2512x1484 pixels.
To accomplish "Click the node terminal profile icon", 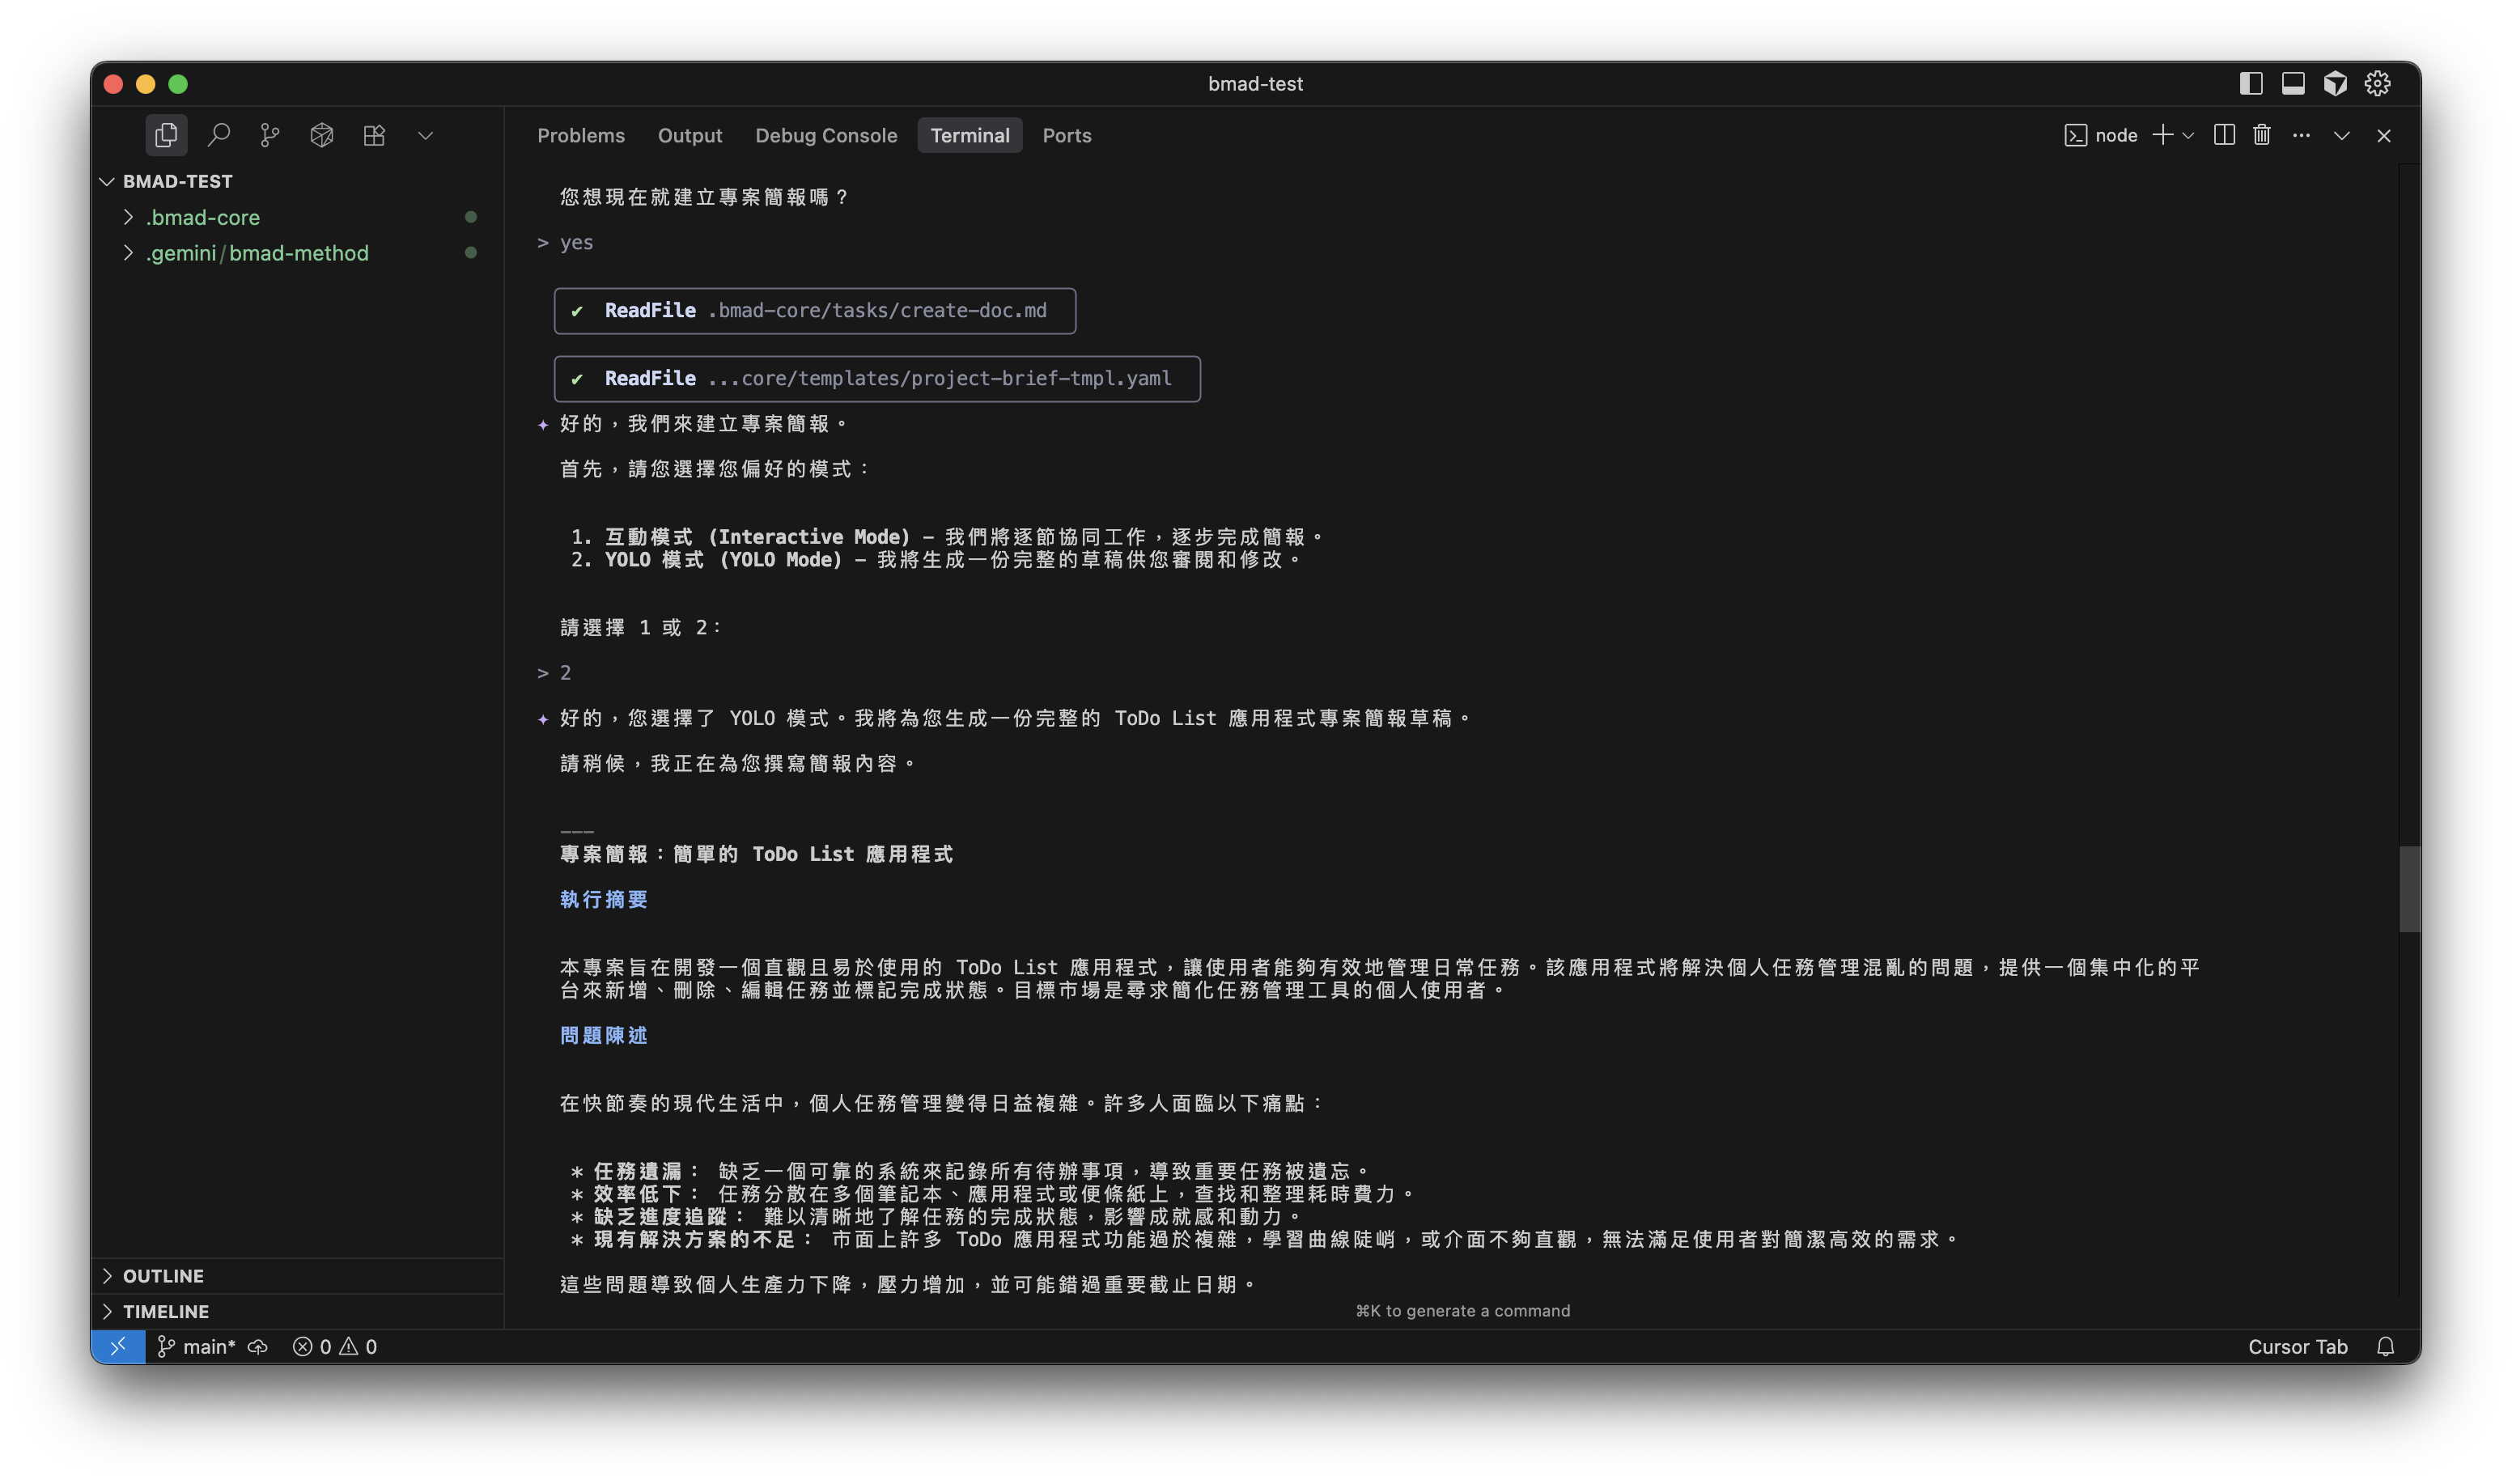I will 2075,136.
